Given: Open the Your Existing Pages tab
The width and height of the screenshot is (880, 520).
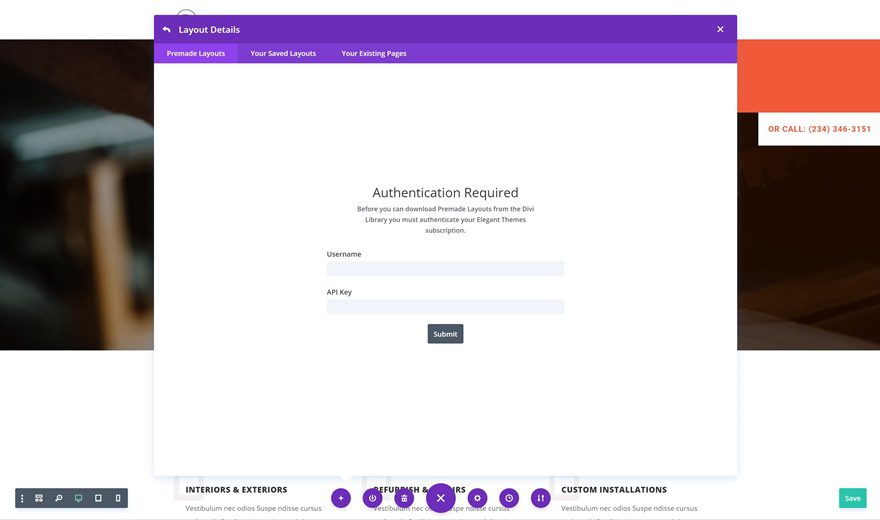Looking at the screenshot, I should point(374,53).
